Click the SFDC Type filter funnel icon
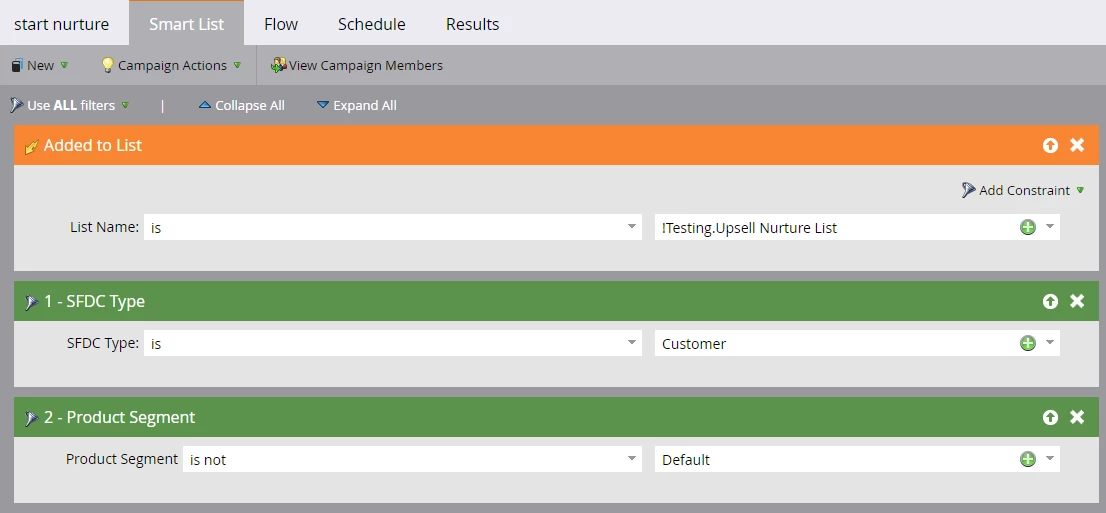 pyautogui.click(x=31, y=303)
